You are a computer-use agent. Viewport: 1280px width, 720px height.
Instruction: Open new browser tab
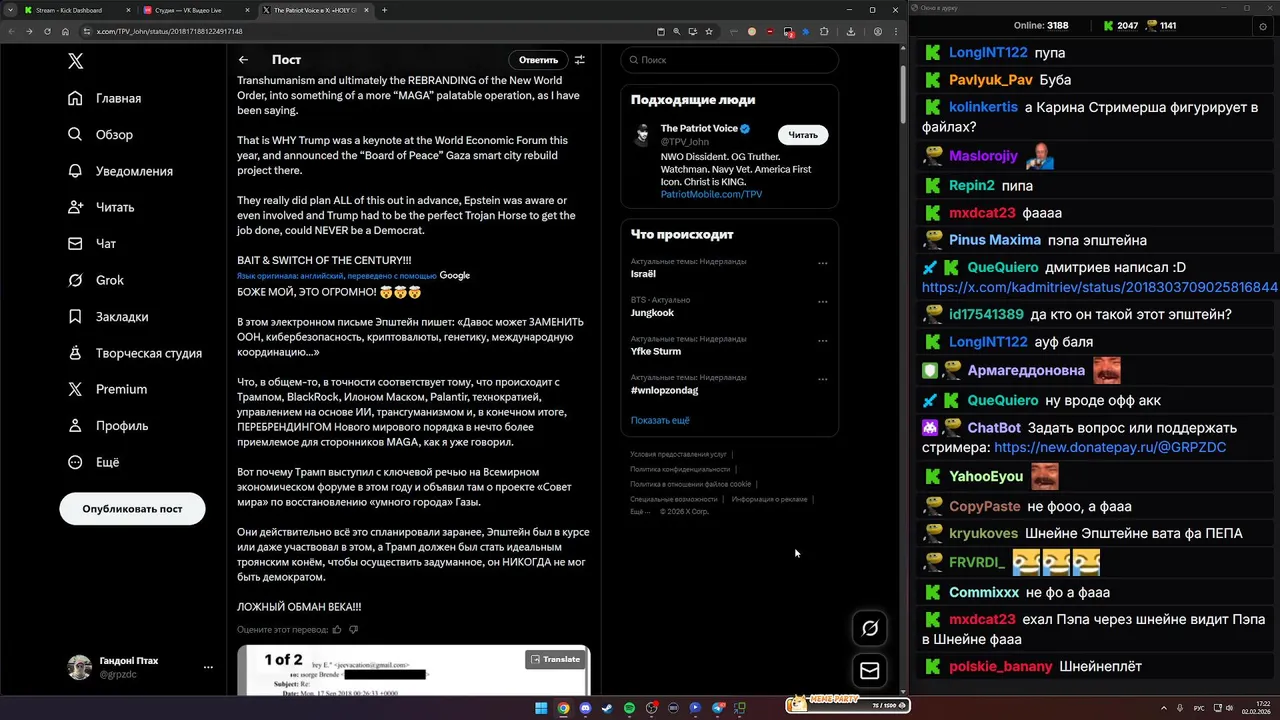[384, 10]
